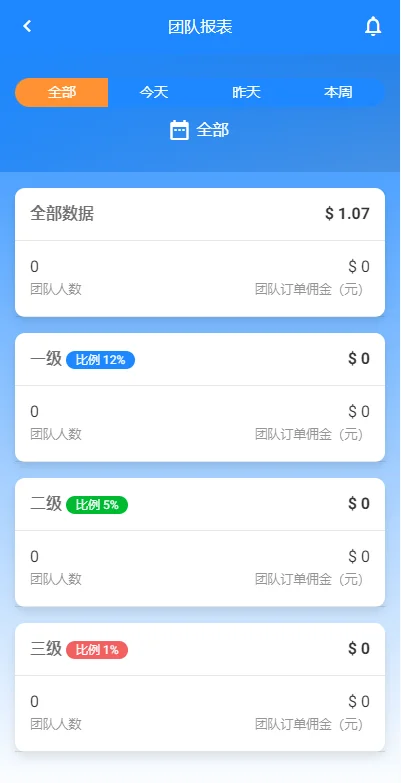Open the 一级 level card title
This screenshot has height=783, width=401.
point(46,359)
